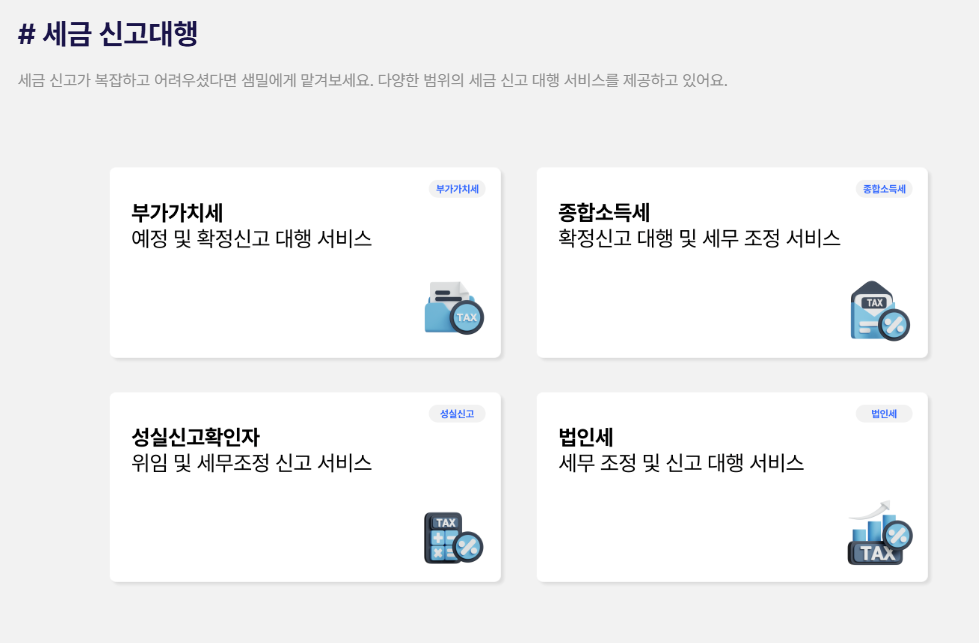Click the TAX calculator icon on 성실신고확인자 card
This screenshot has width=979, height=643.
point(453,538)
